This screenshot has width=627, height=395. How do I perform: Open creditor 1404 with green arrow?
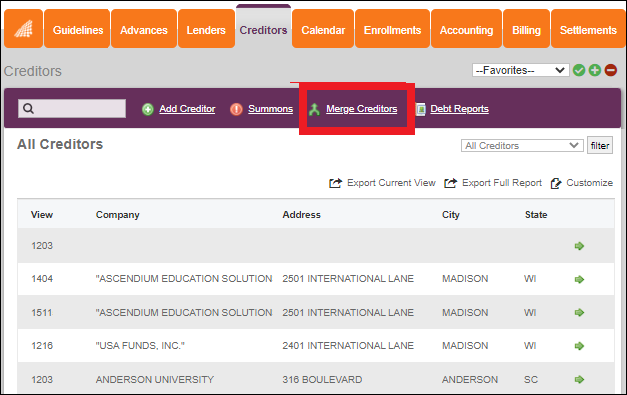579,279
